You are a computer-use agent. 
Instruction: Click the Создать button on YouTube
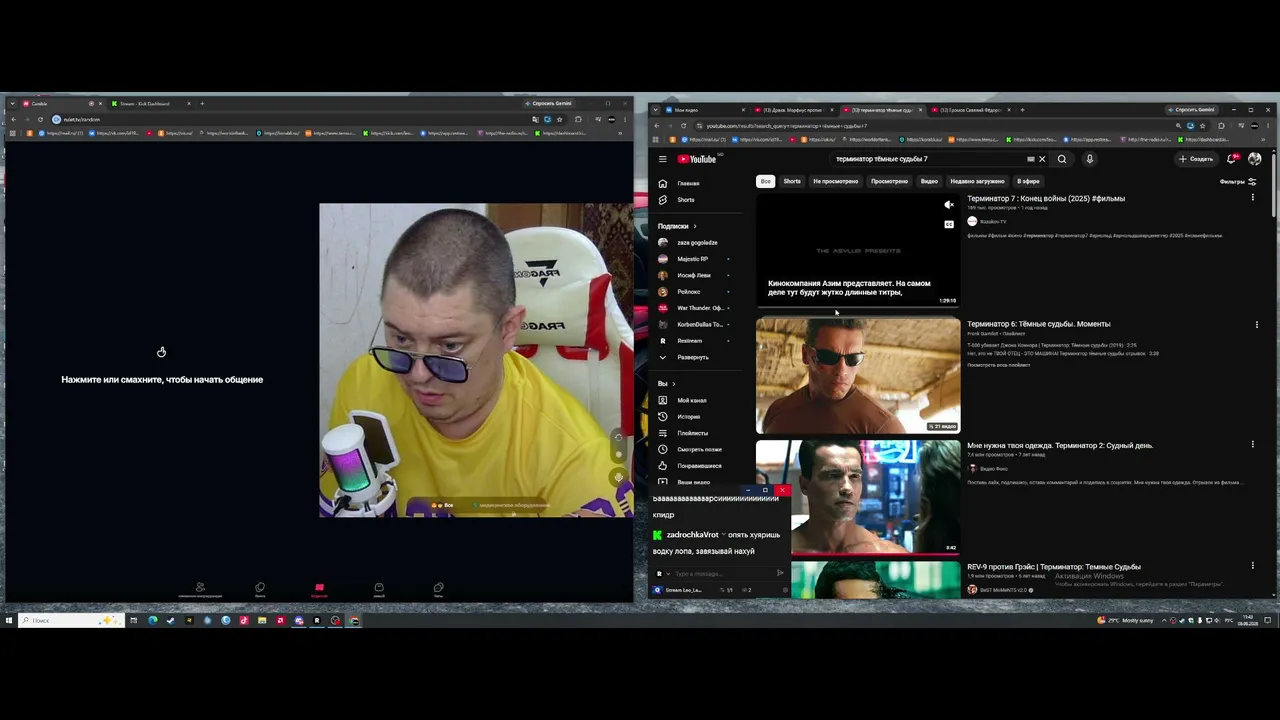pos(1196,159)
